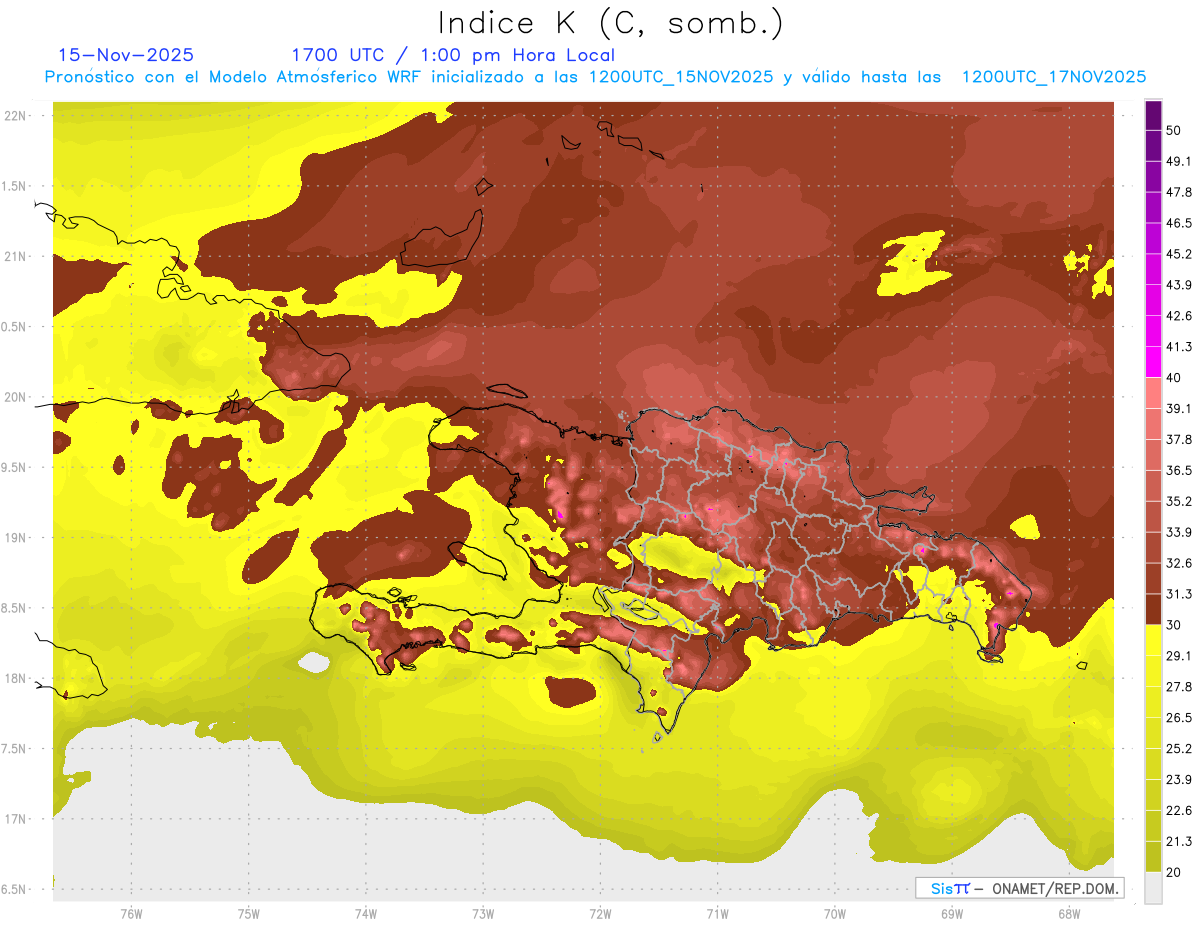Click the colorbar value "39.1"

coord(1178,409)
